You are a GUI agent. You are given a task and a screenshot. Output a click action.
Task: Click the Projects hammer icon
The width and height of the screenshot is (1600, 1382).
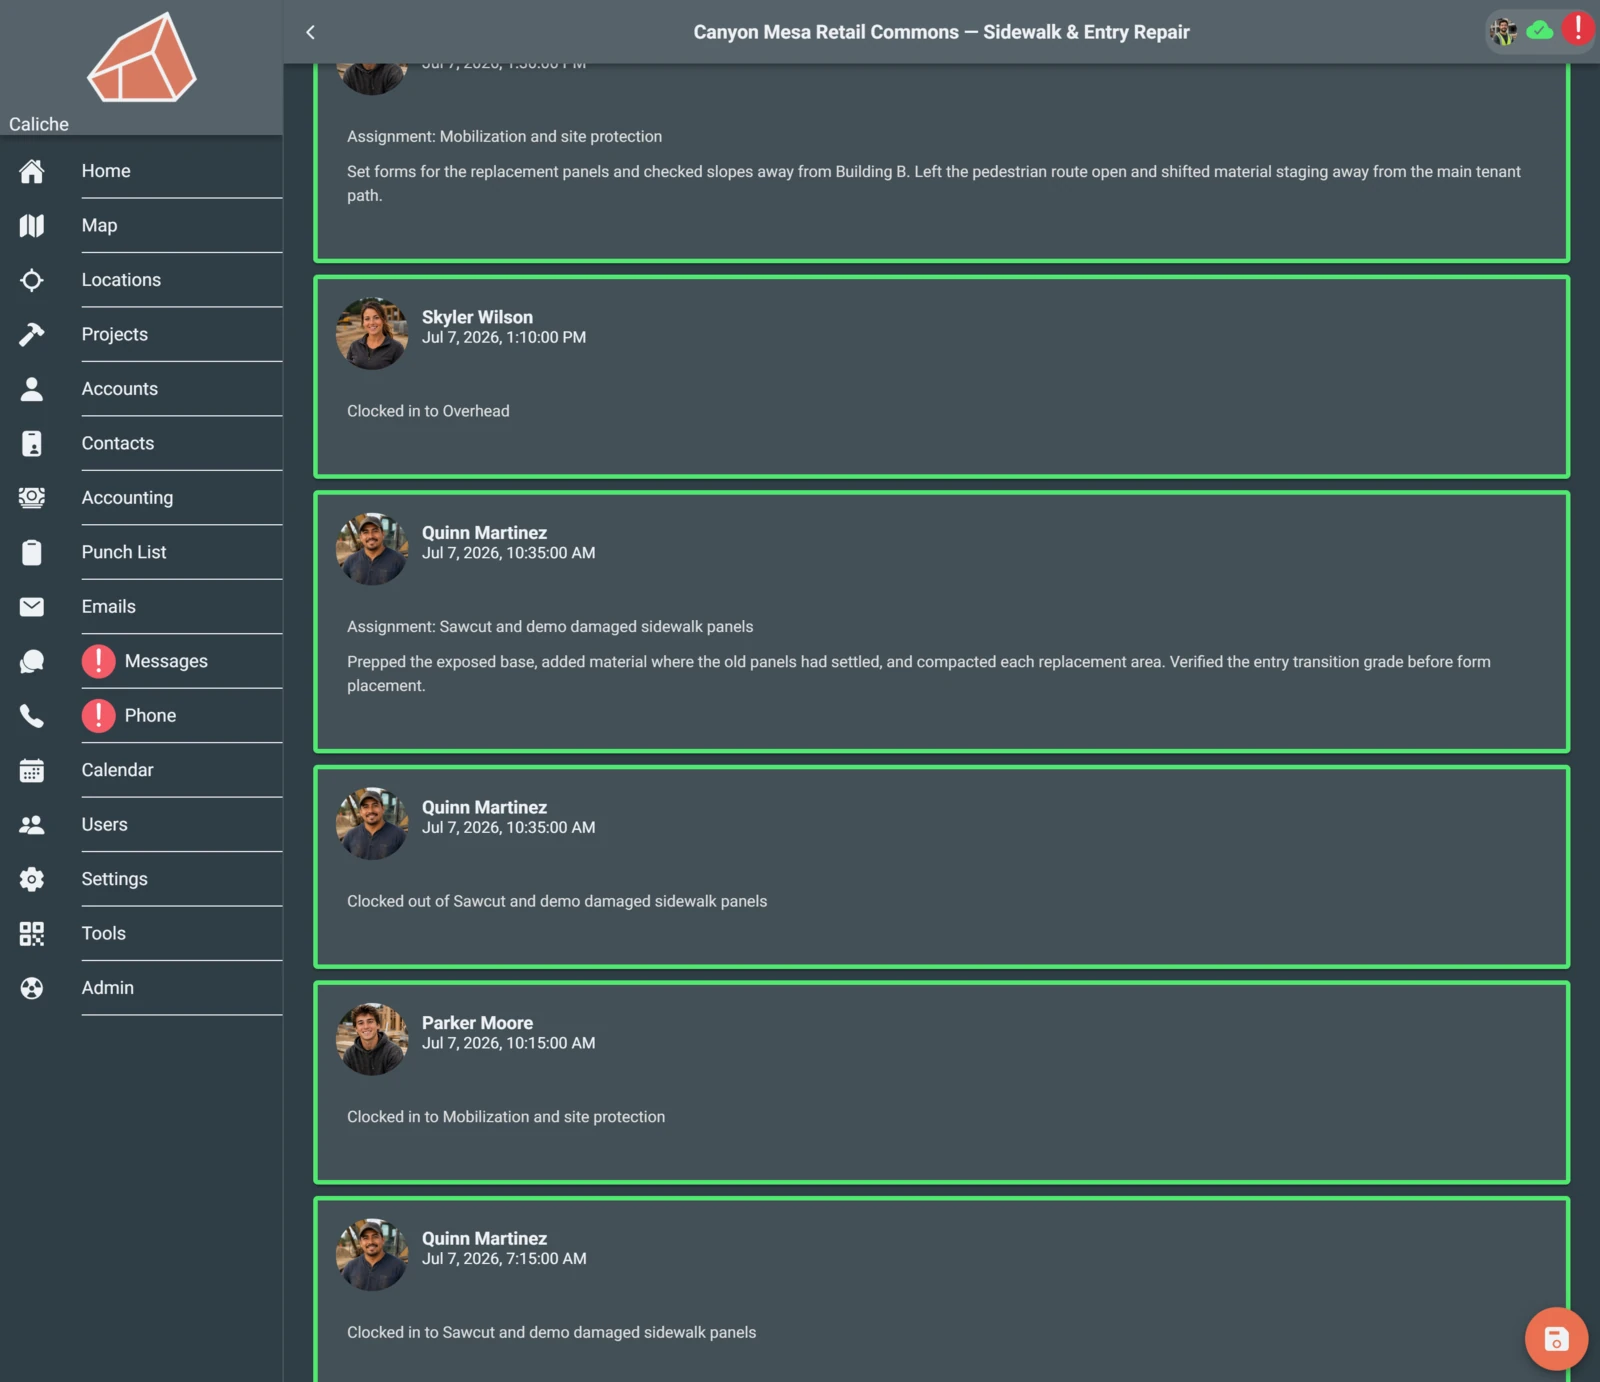tap(32, 334)
